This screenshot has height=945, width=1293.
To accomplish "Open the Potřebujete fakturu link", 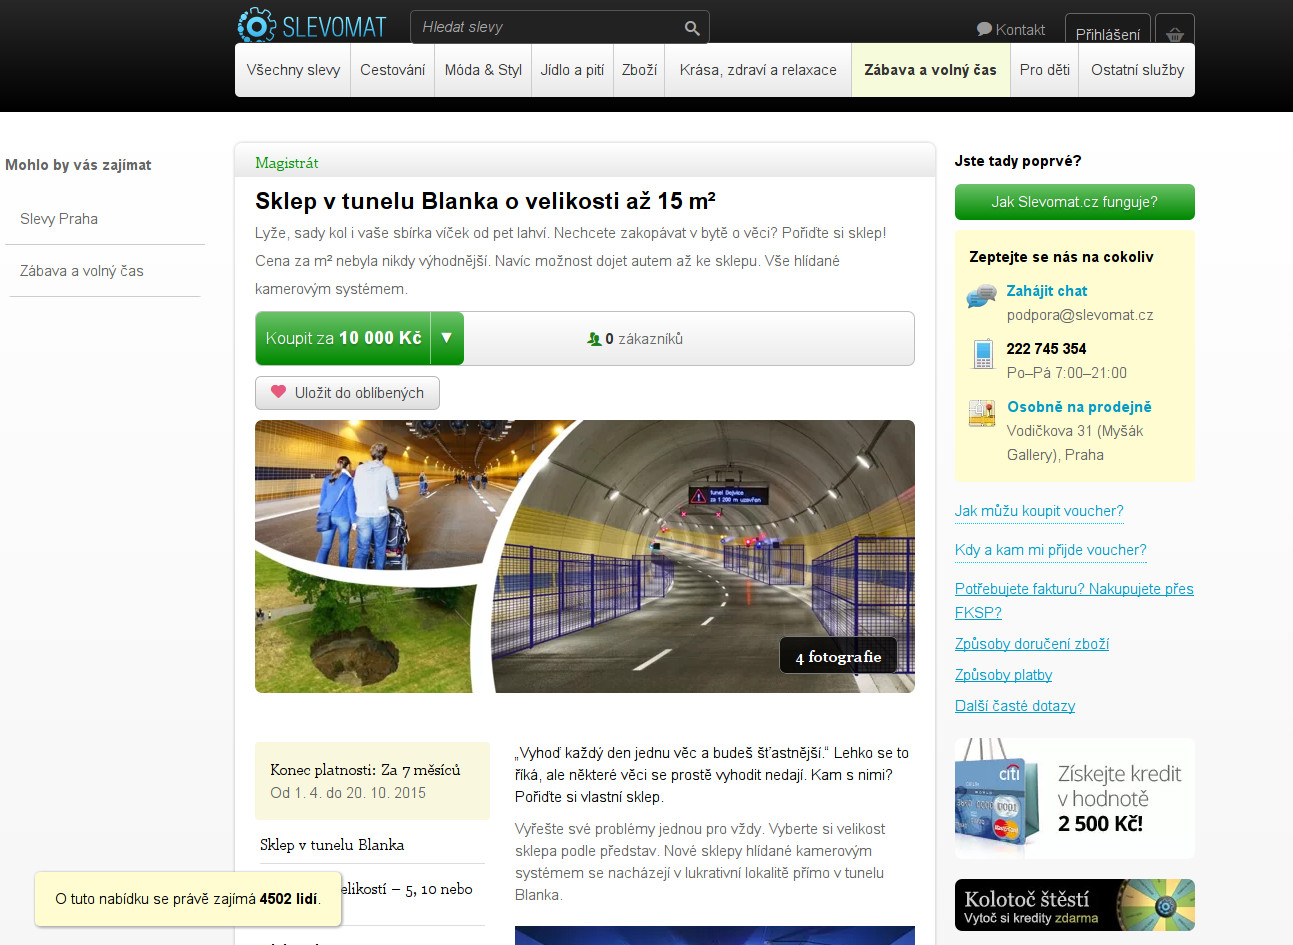I will pyautogui.click(x=1074, y=601).
